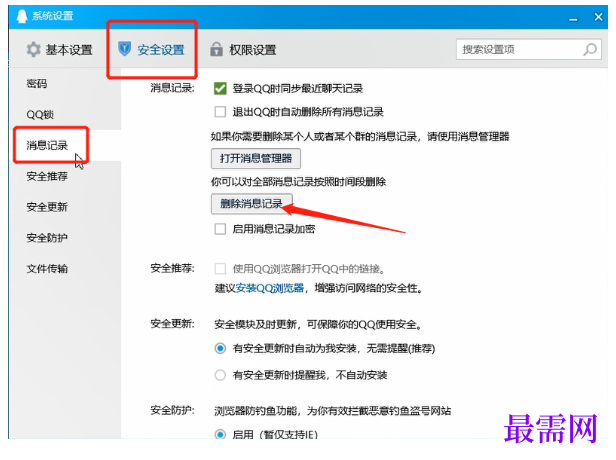Open the 基本设置 tab
Screen dimensions: 616x460
pyautogui.click(x=60, y=50)
